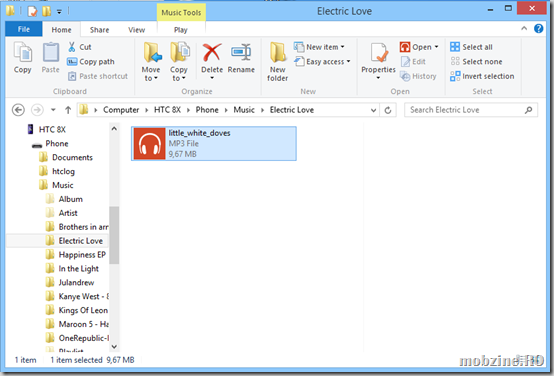Open the recent locations dropdown arrow
Screen dimensions: 554x376
coord(53,110)
